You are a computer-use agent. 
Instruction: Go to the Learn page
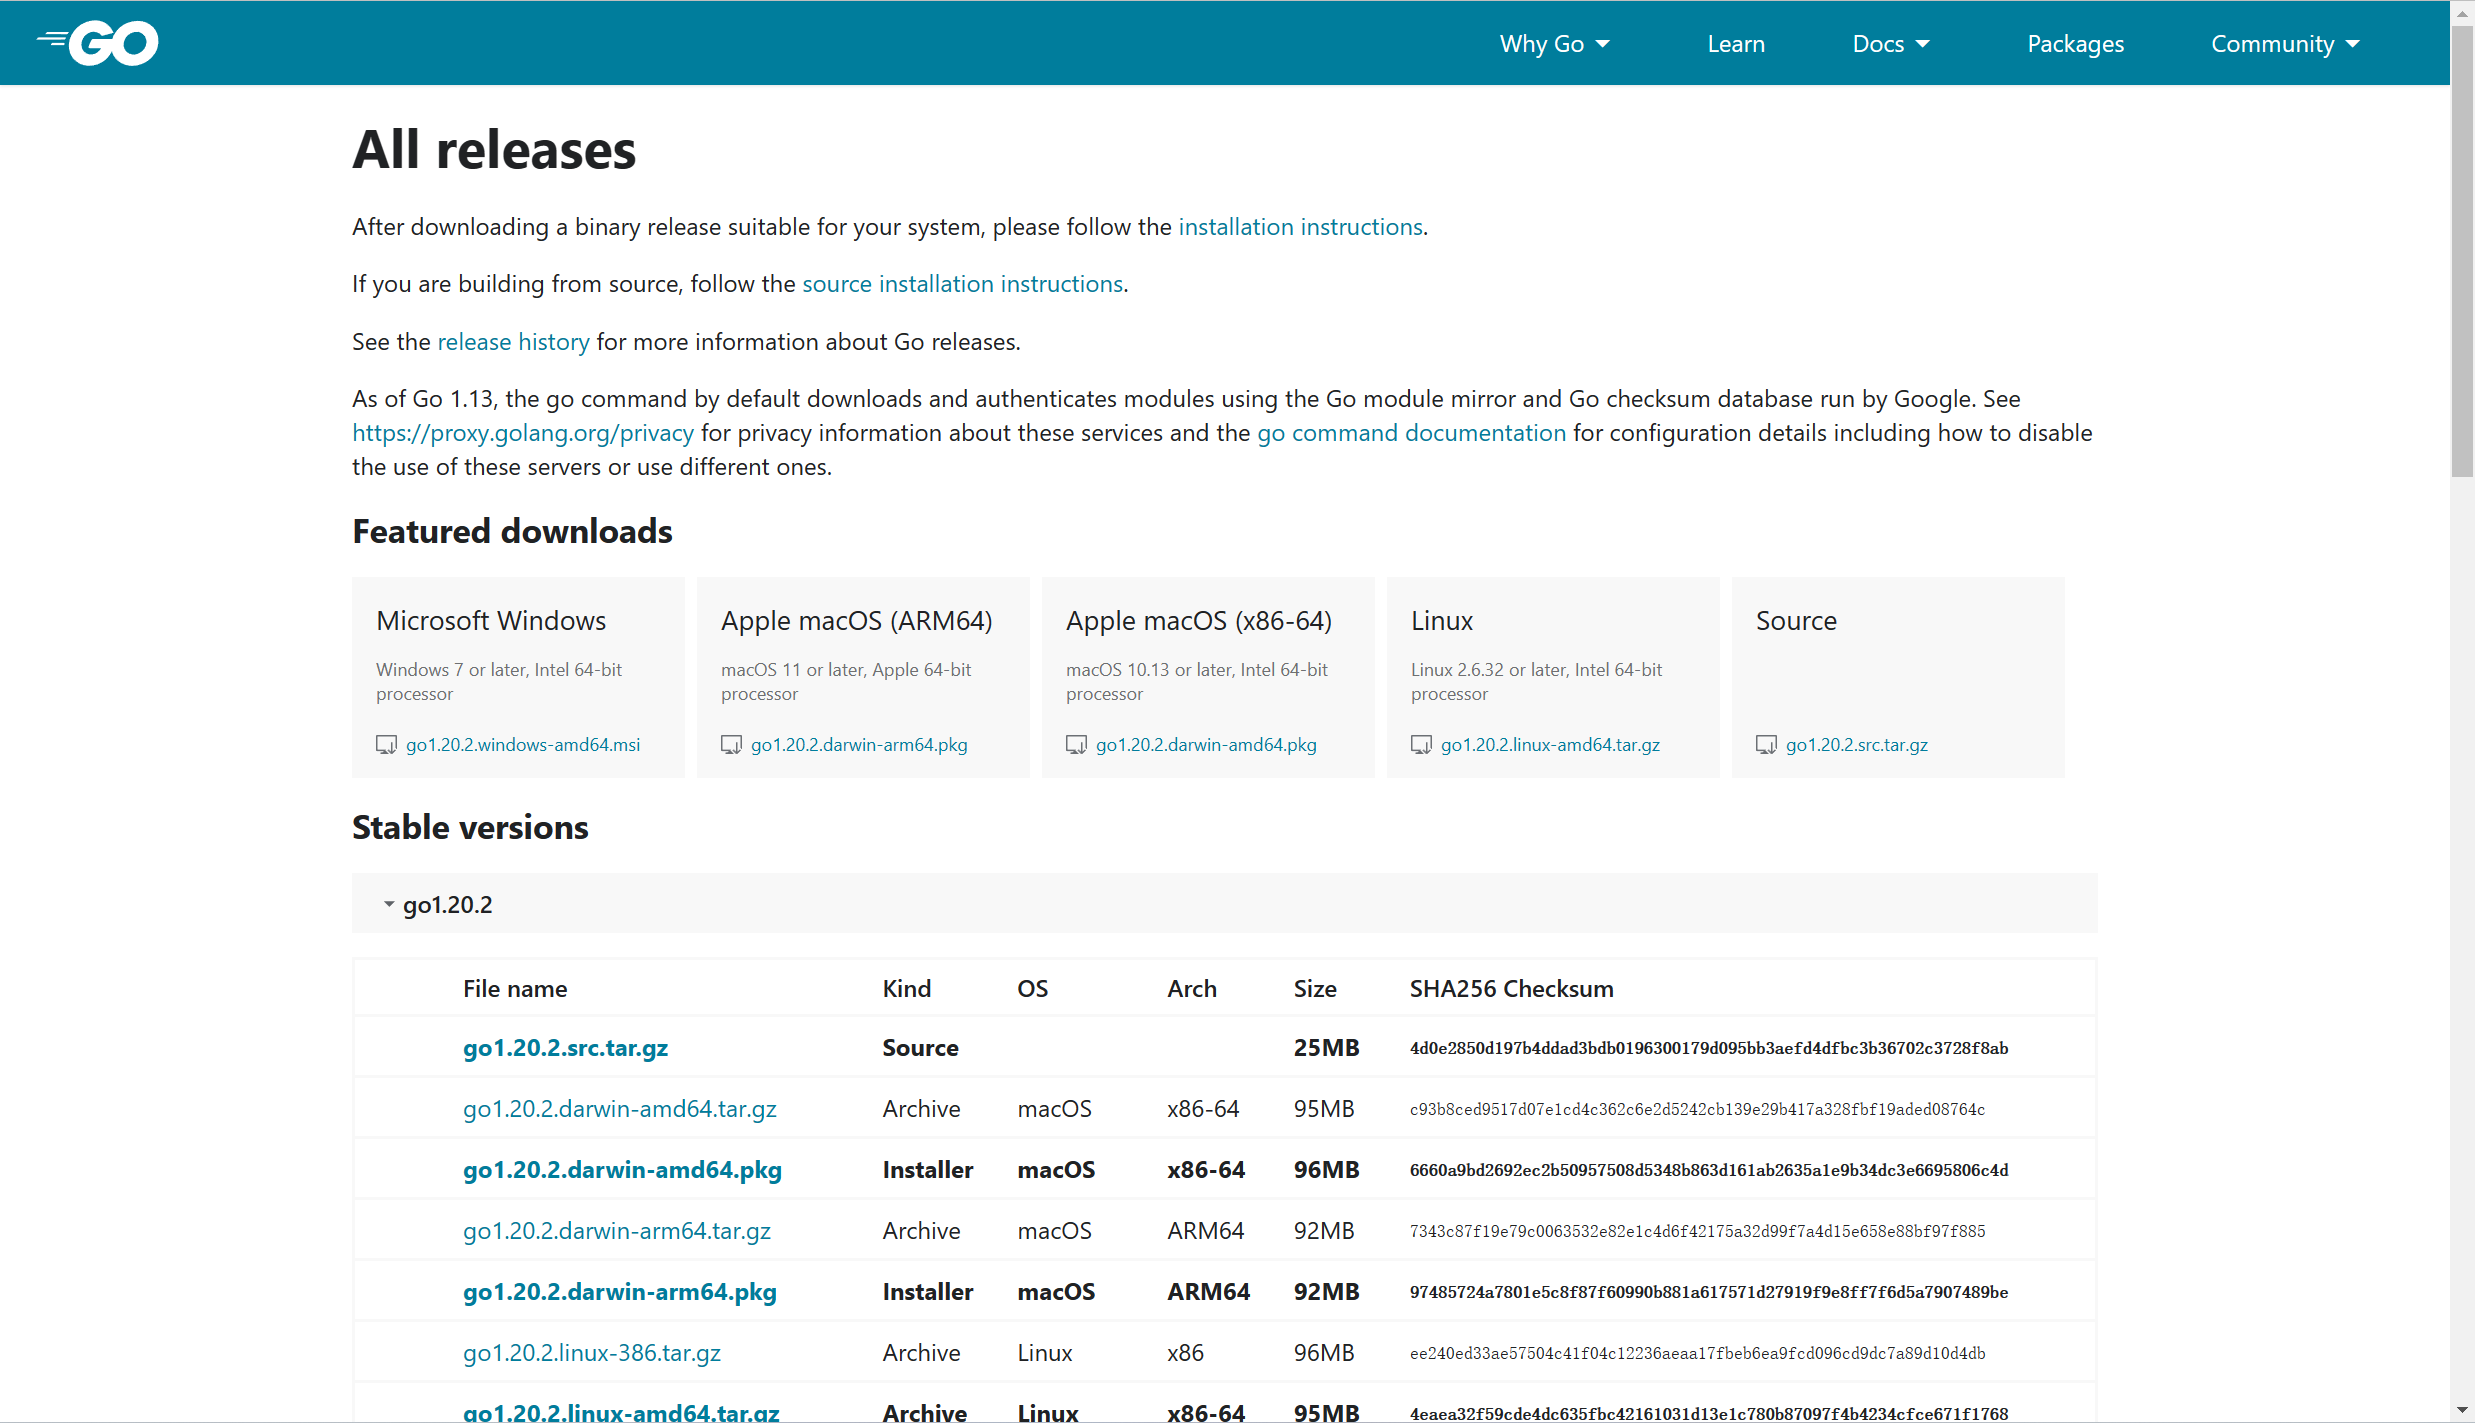point(1735,44)
